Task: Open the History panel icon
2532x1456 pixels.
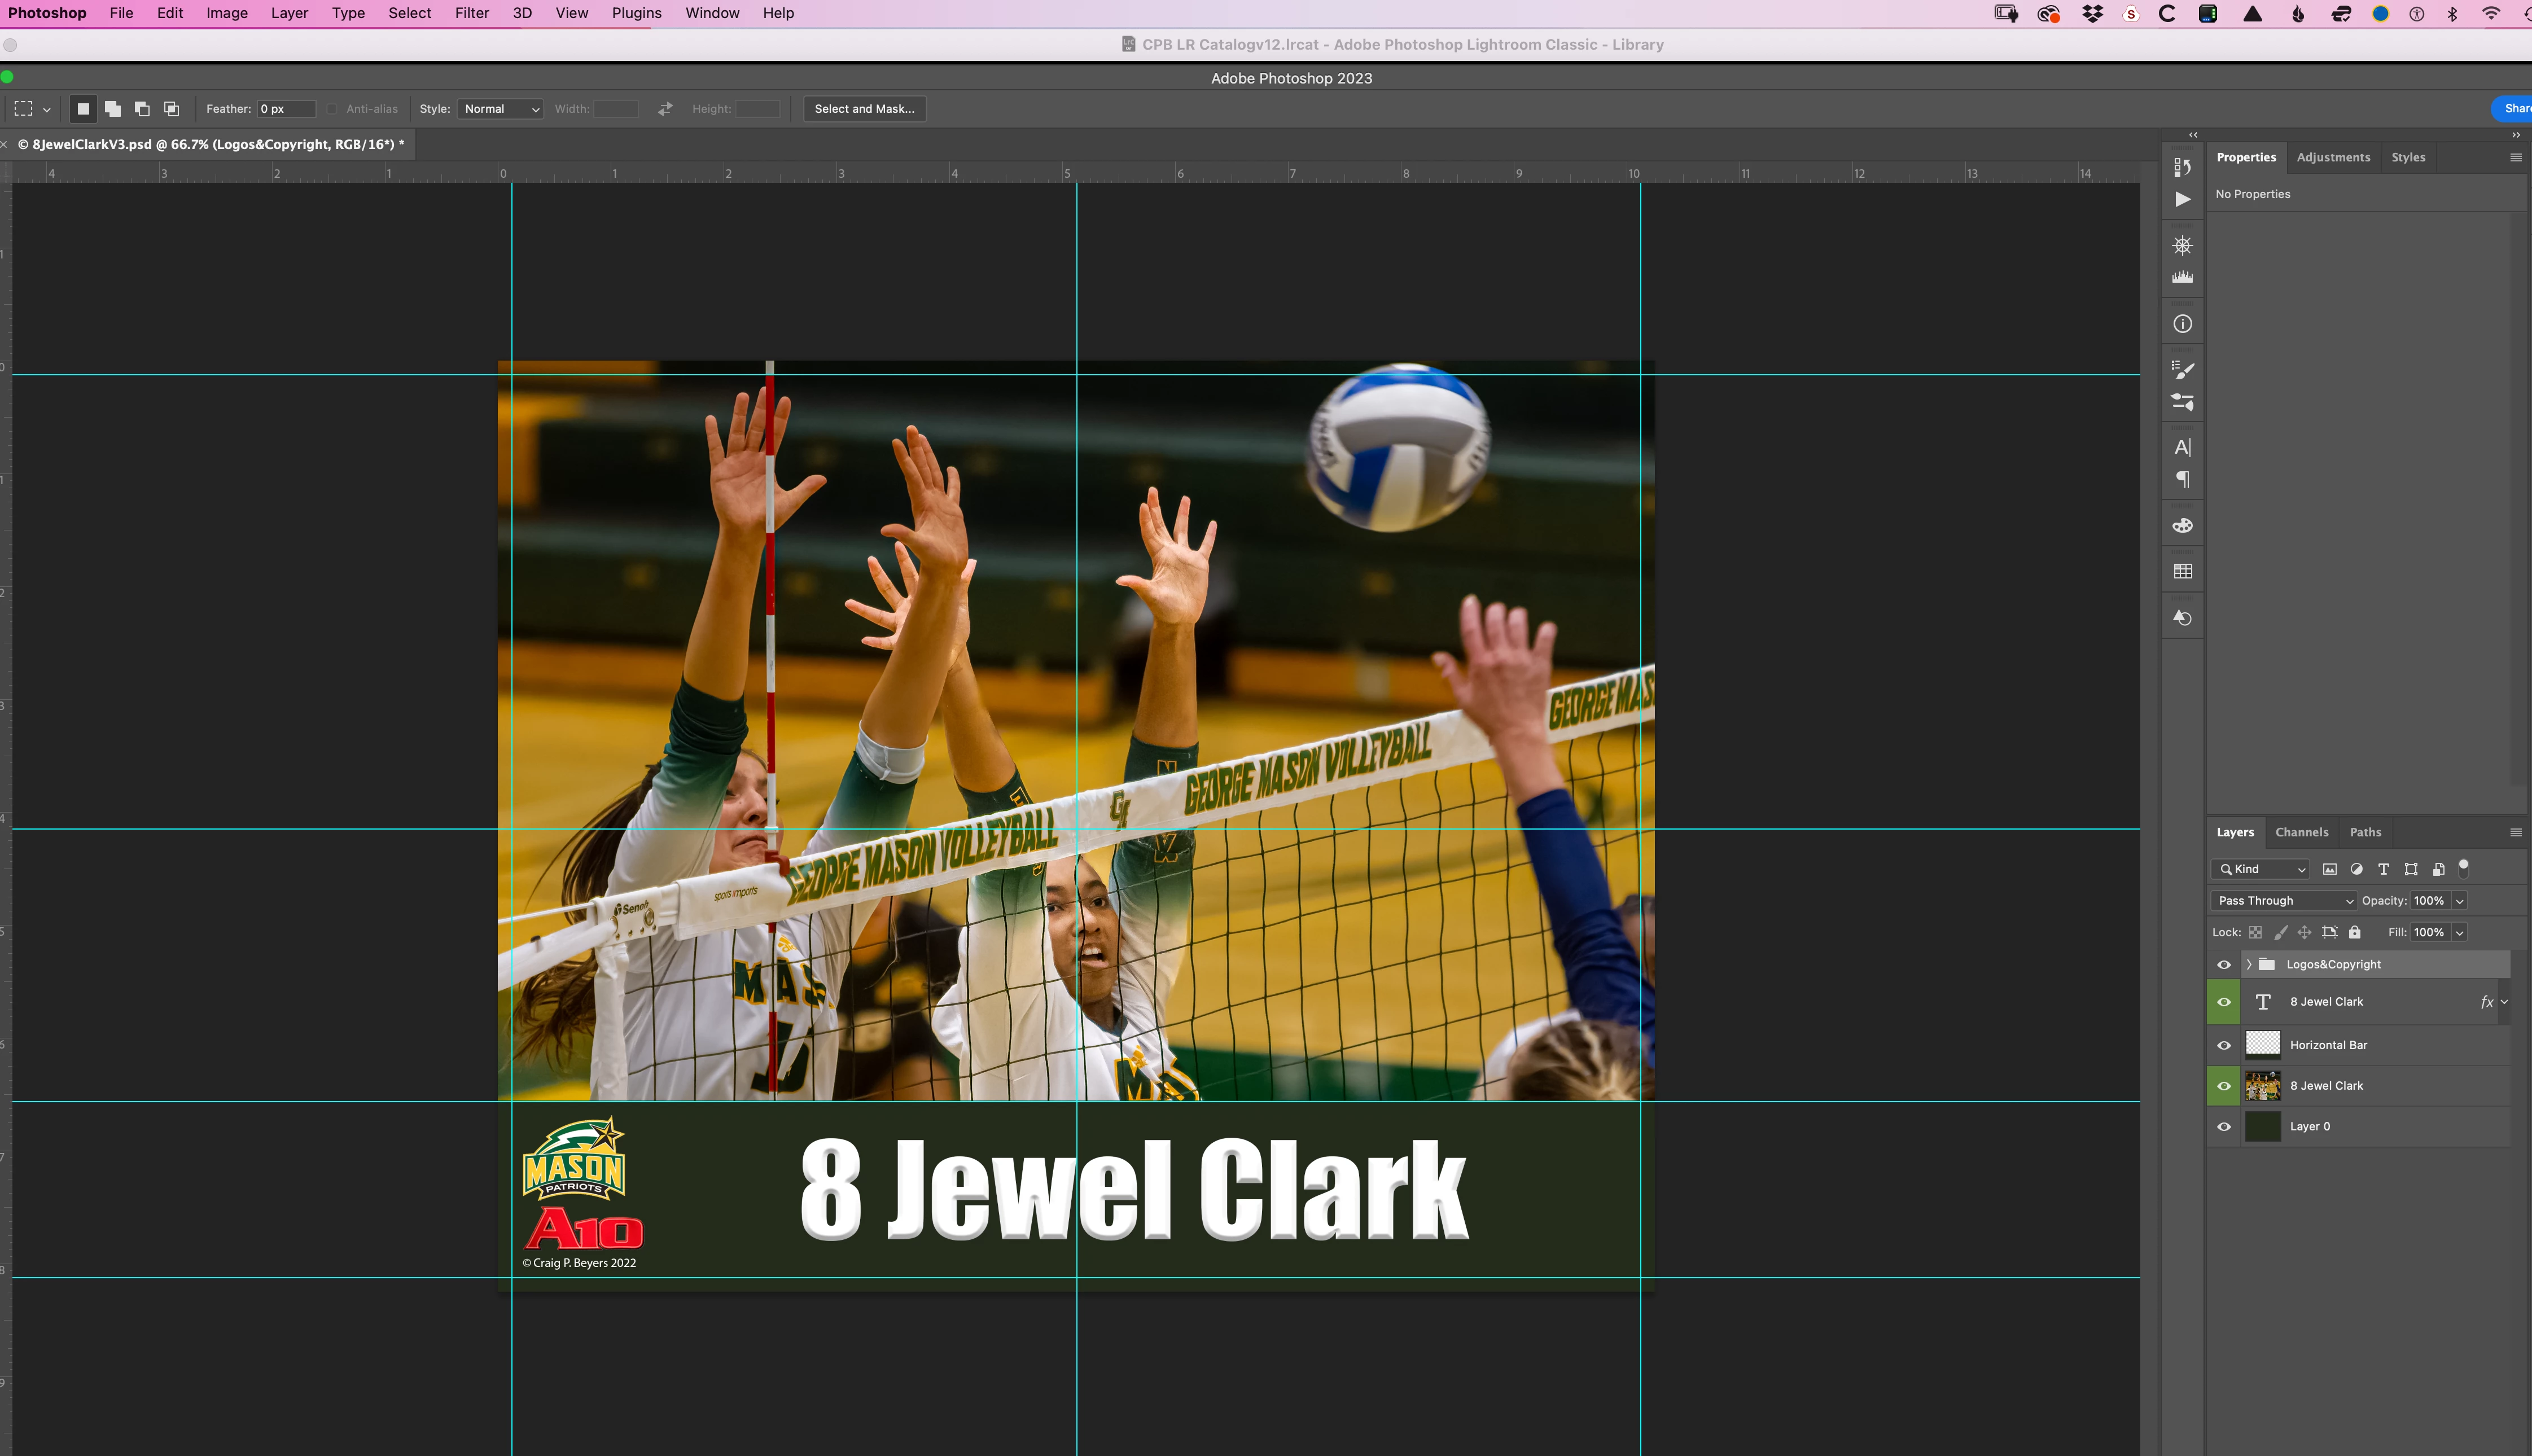Action: pos(2182,167)
